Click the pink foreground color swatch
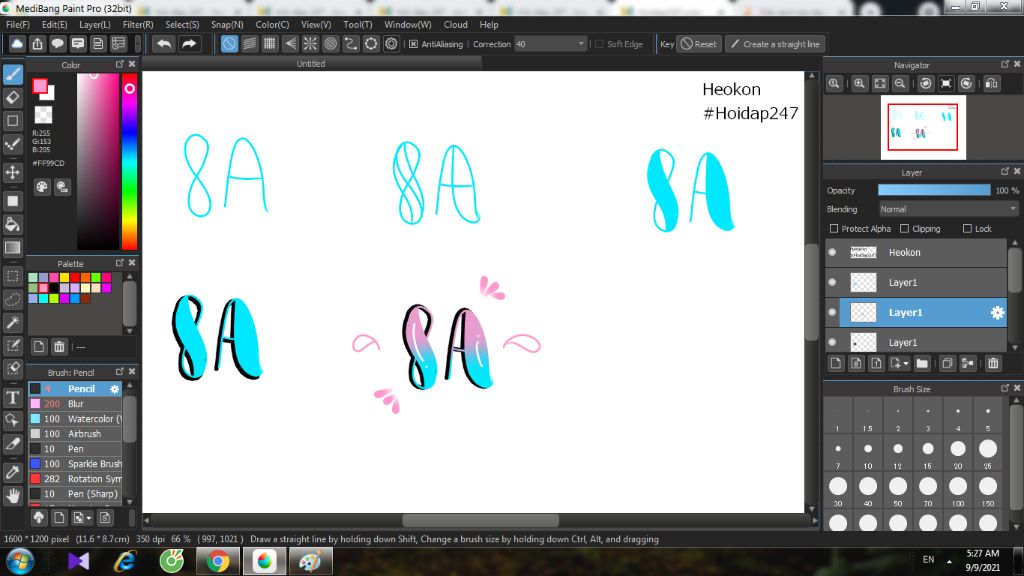 [40, 86]
